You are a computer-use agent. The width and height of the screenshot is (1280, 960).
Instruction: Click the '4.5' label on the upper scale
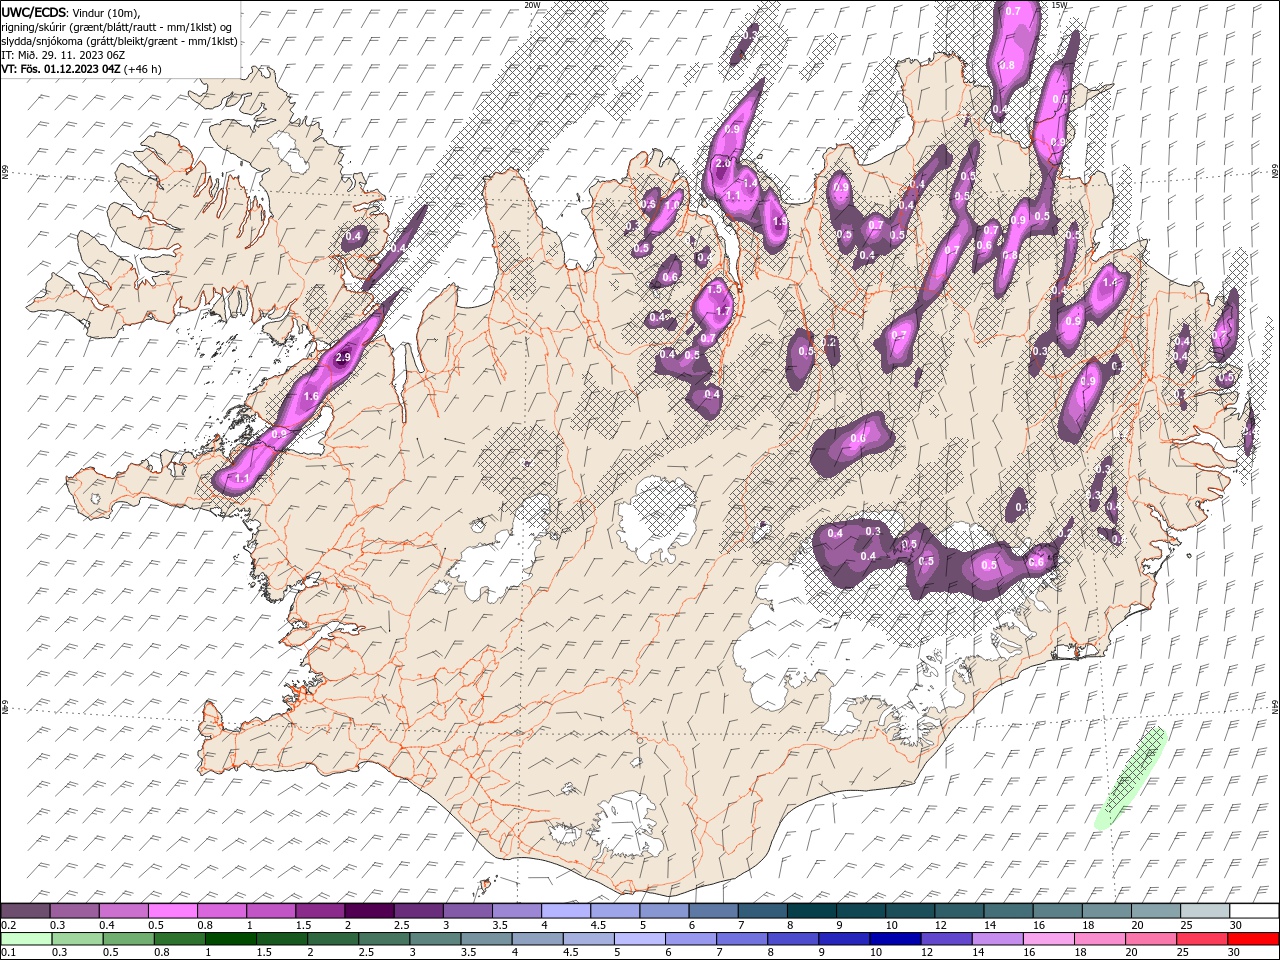coord(597,925)
